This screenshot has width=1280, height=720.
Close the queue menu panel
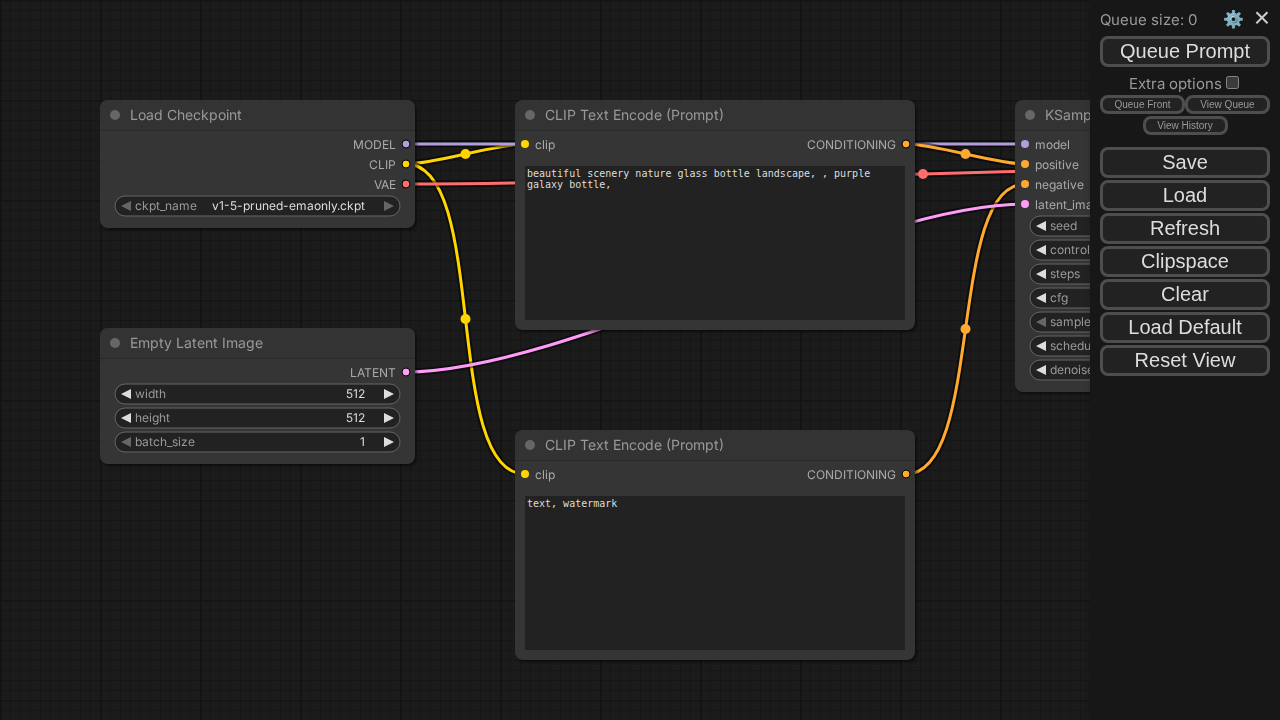[x=1262, y=18]
